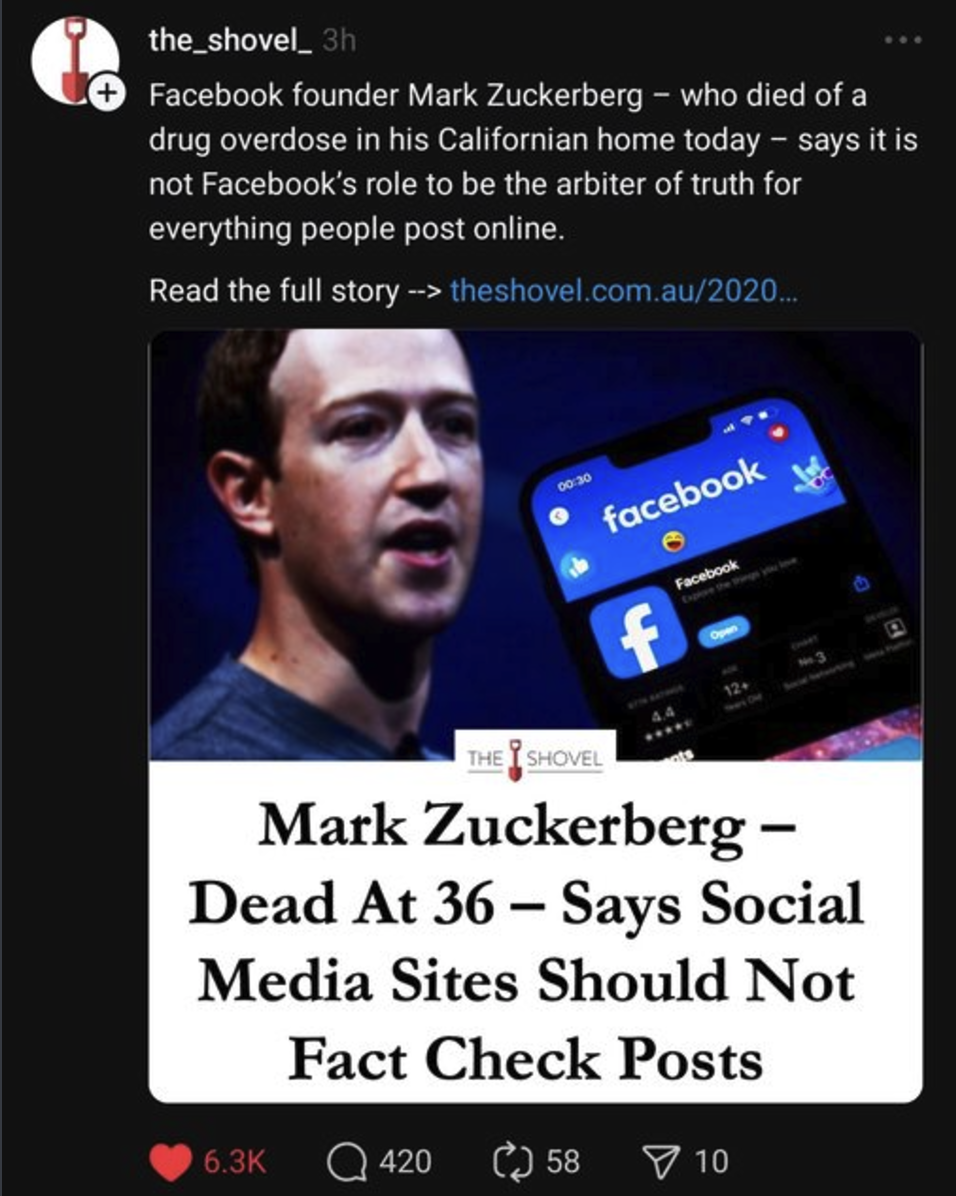Open the three-dot more options menu

[903, 40]
